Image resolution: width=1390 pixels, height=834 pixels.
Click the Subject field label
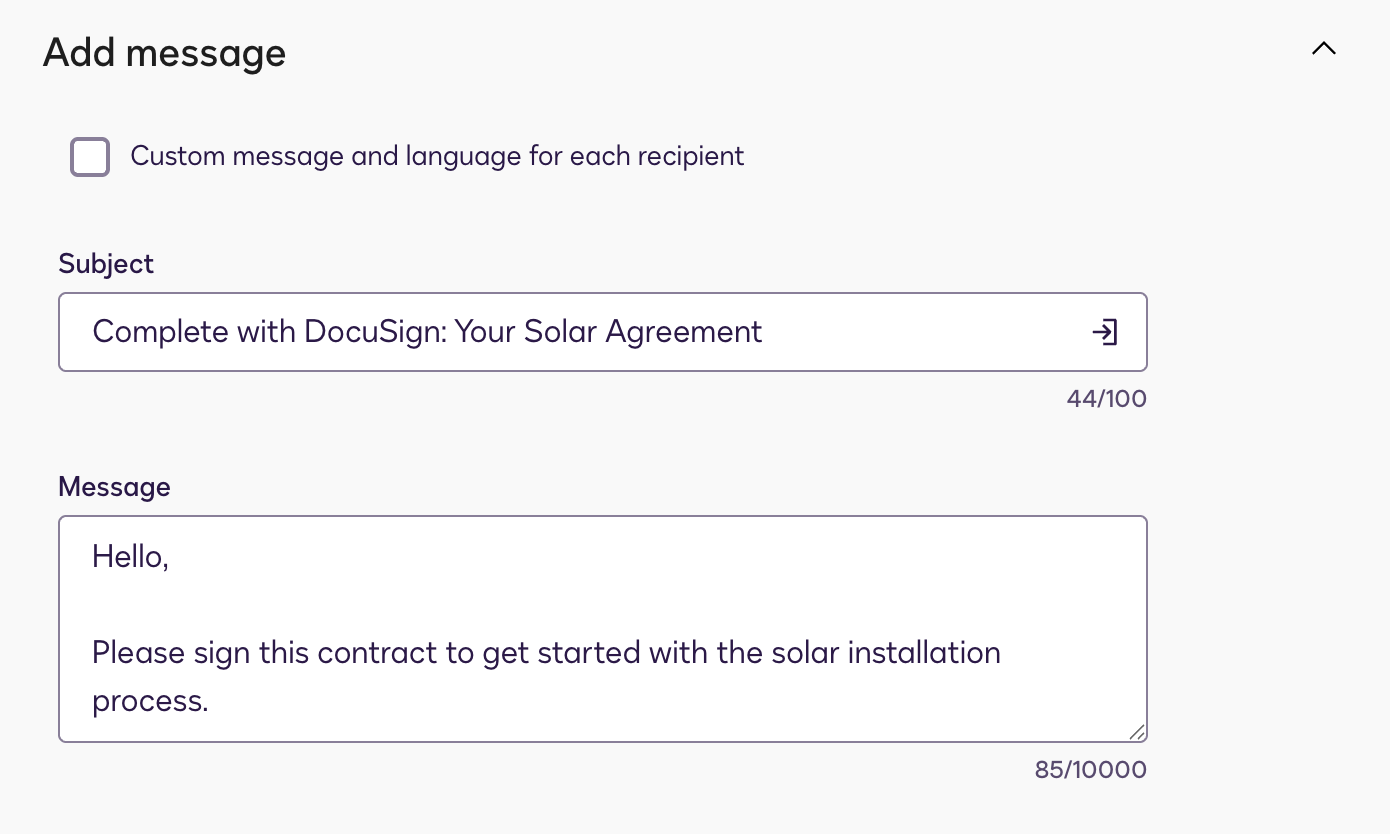(x=106, y=264)
